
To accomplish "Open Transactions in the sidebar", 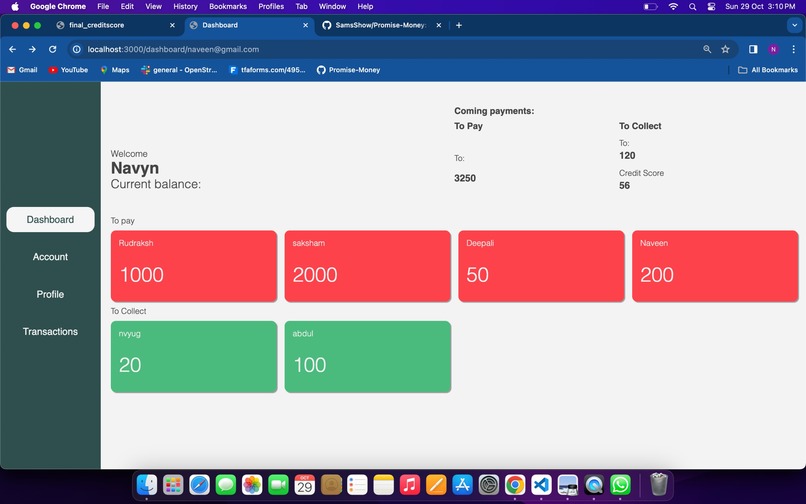I will click(50, 332).
